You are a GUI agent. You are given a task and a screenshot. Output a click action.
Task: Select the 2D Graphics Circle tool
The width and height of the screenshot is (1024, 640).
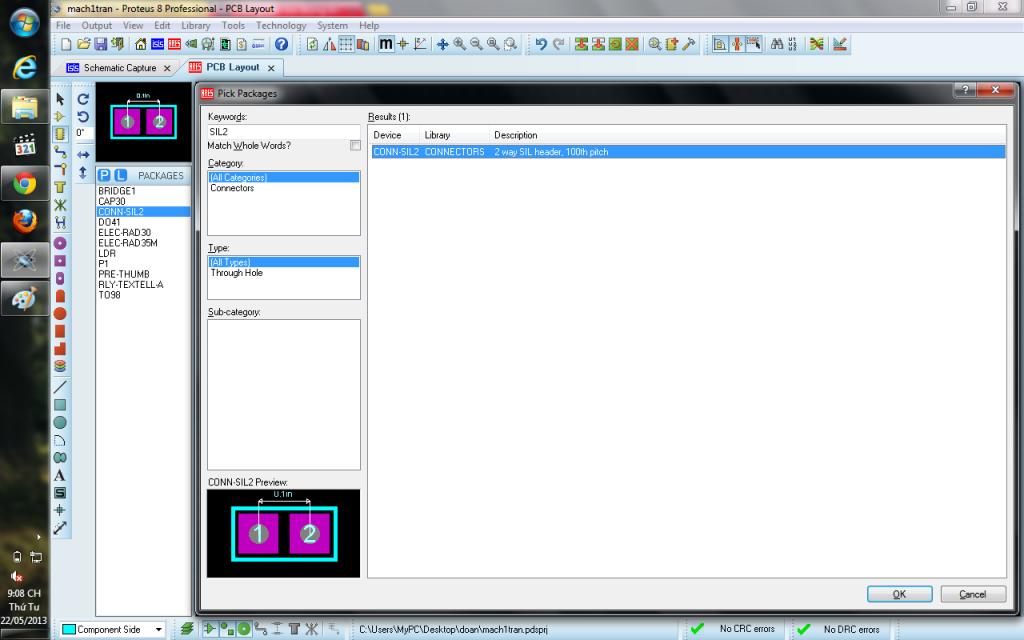click(60, 423)
